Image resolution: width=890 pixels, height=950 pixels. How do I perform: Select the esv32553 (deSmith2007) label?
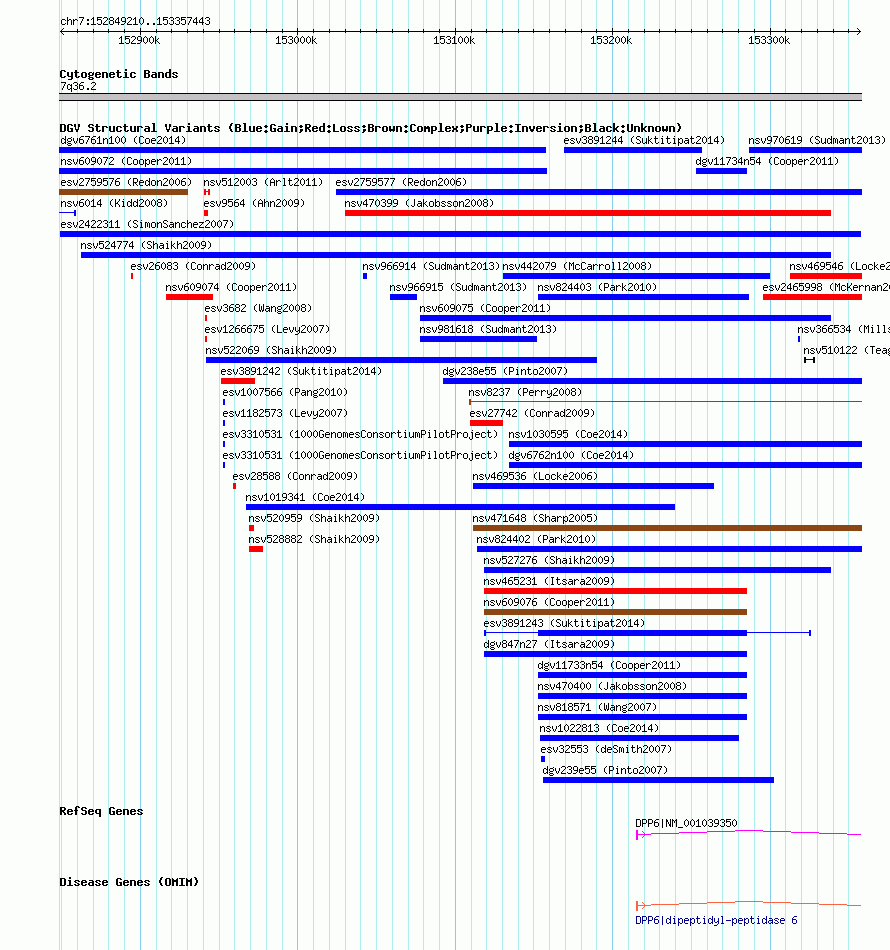click(606, 749)
